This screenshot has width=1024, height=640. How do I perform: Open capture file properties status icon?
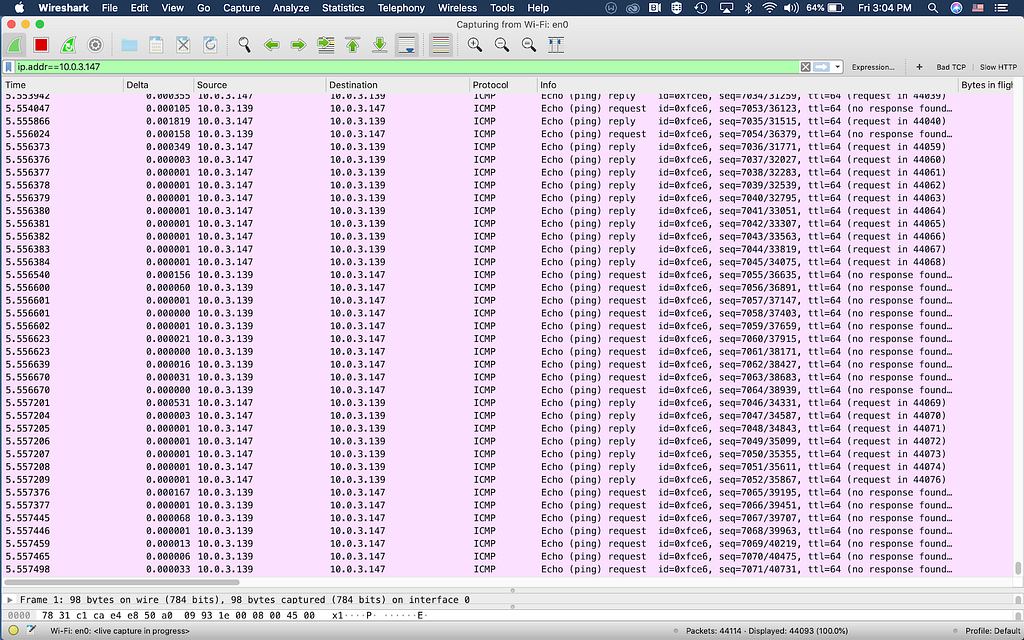click(31, 631)
